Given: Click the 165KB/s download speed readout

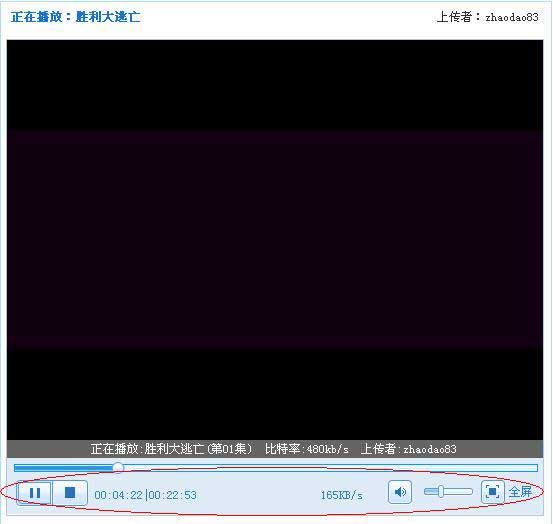Looking at the screenshot, I should [x=341, y=495].
